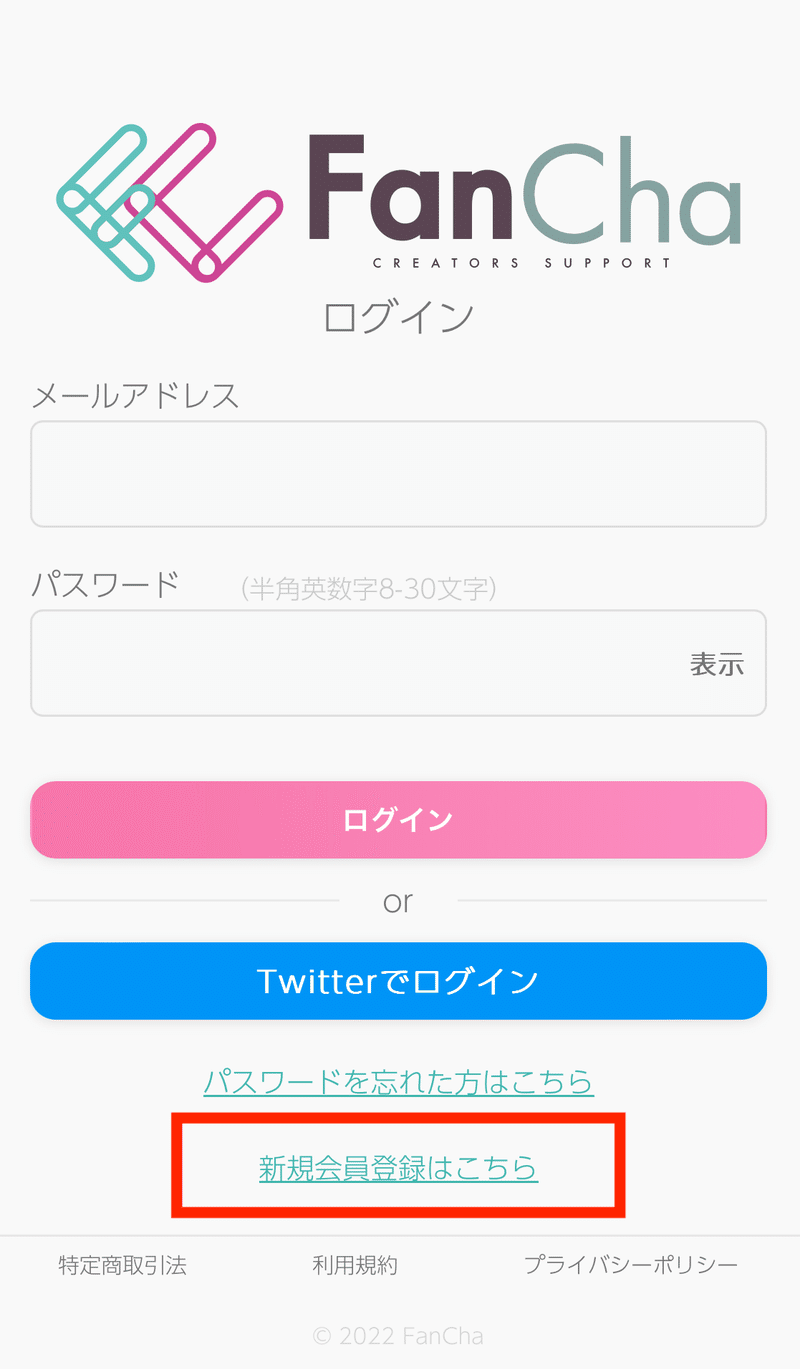Open the 特定商取引法 footer link
The height and width of the screenshot is (1369, 800).
122,1265
